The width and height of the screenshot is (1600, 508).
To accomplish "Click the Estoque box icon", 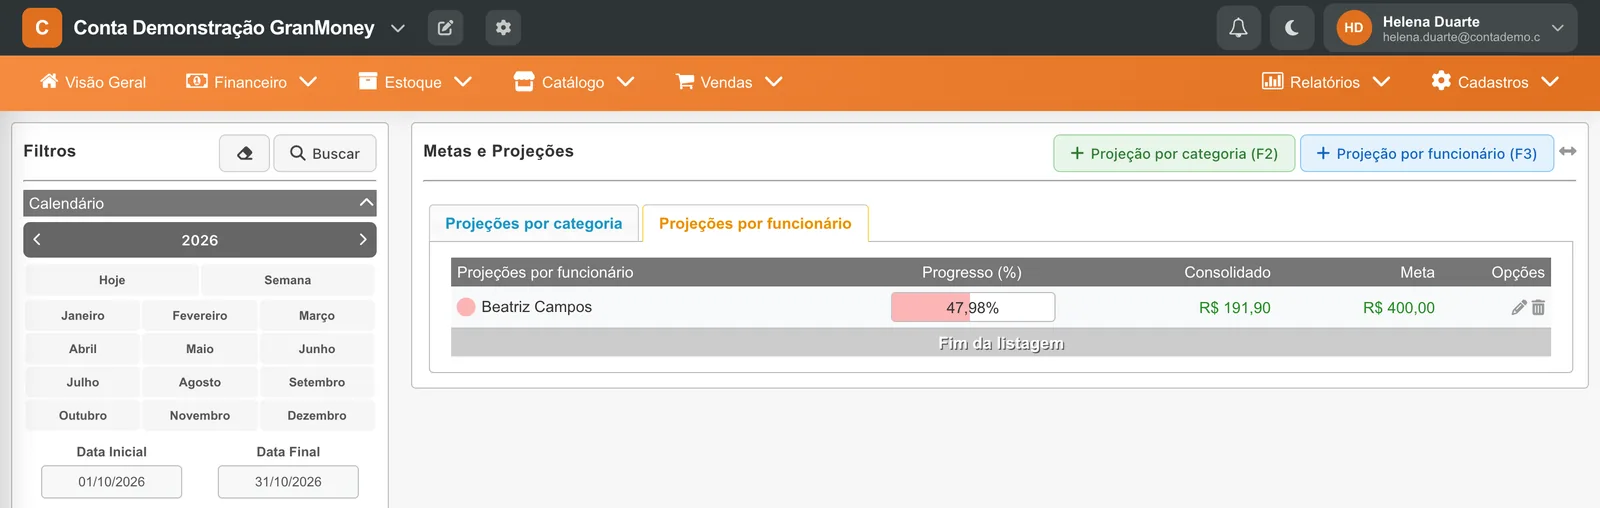I will [368, 81].
